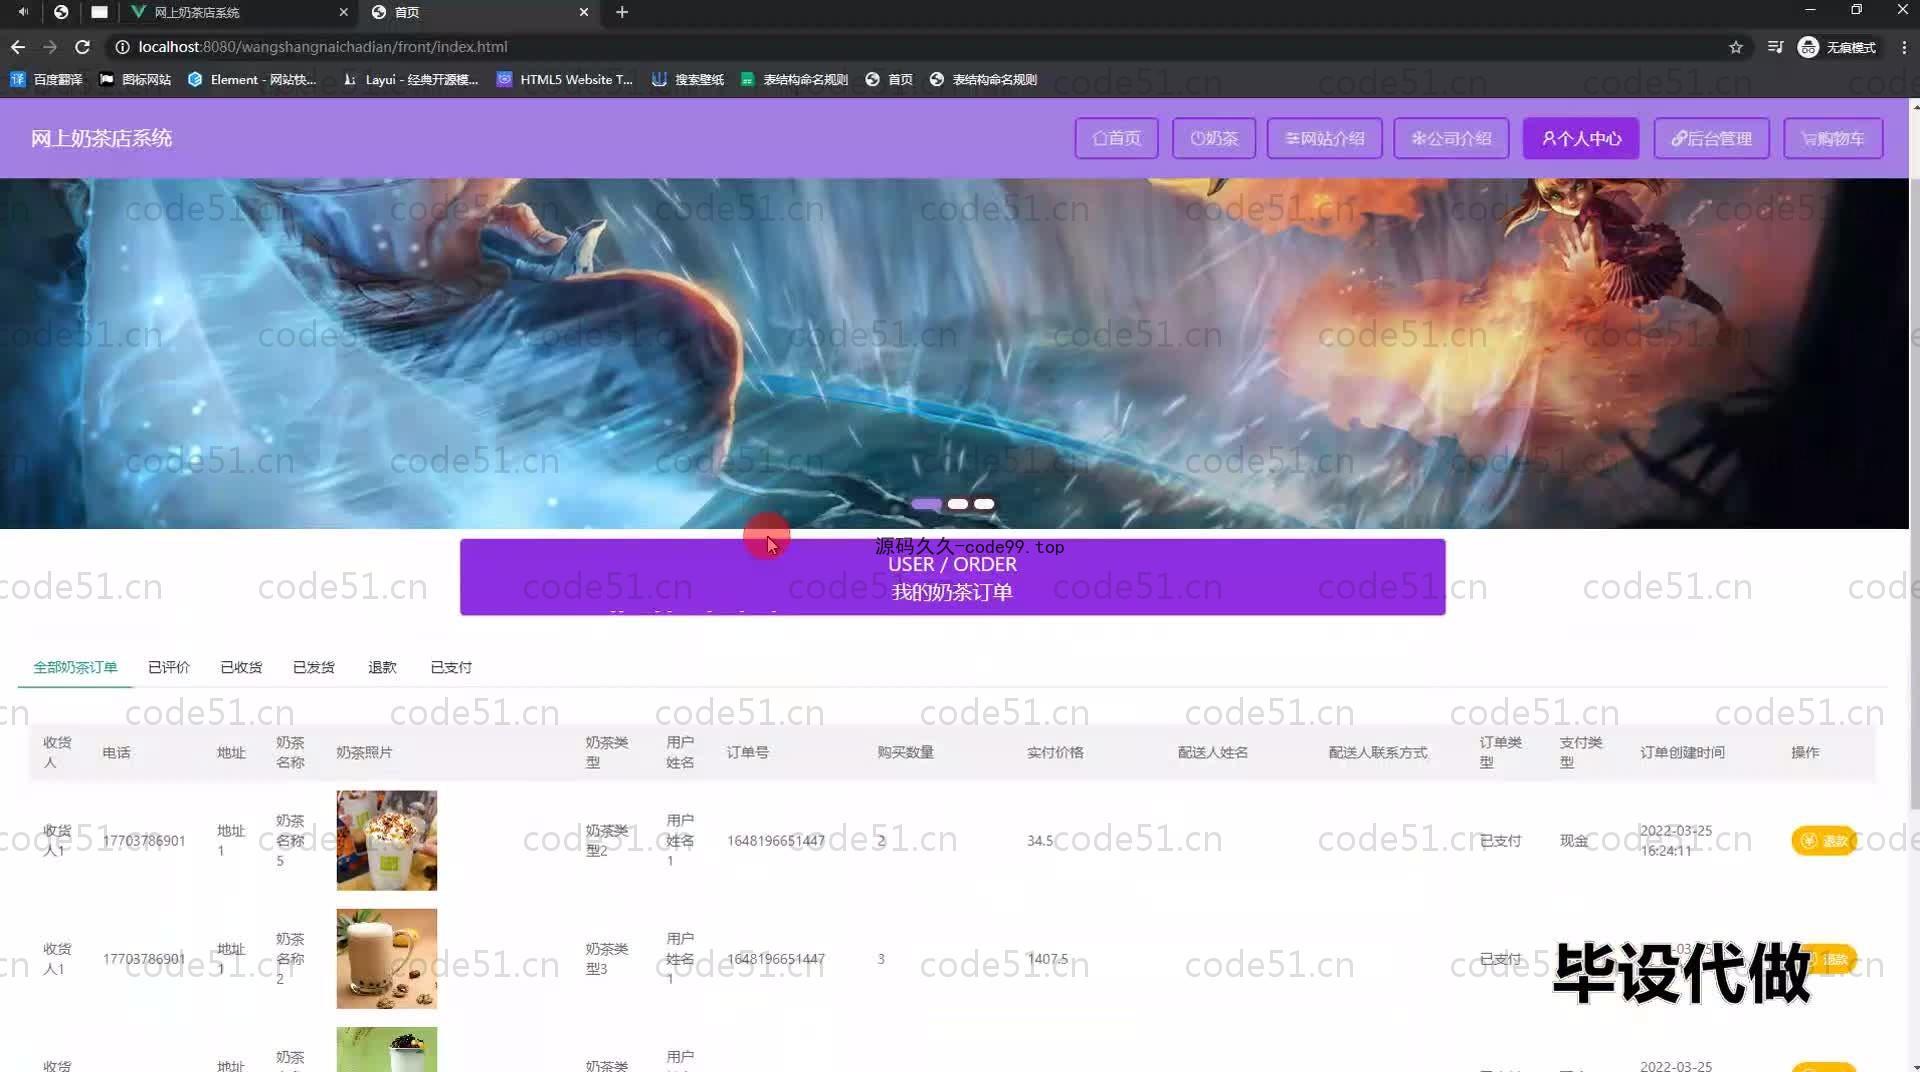This screenshot has width=1920, height=1072.
Task: Select the third carousel indicator dot
Action: [984, 504]
